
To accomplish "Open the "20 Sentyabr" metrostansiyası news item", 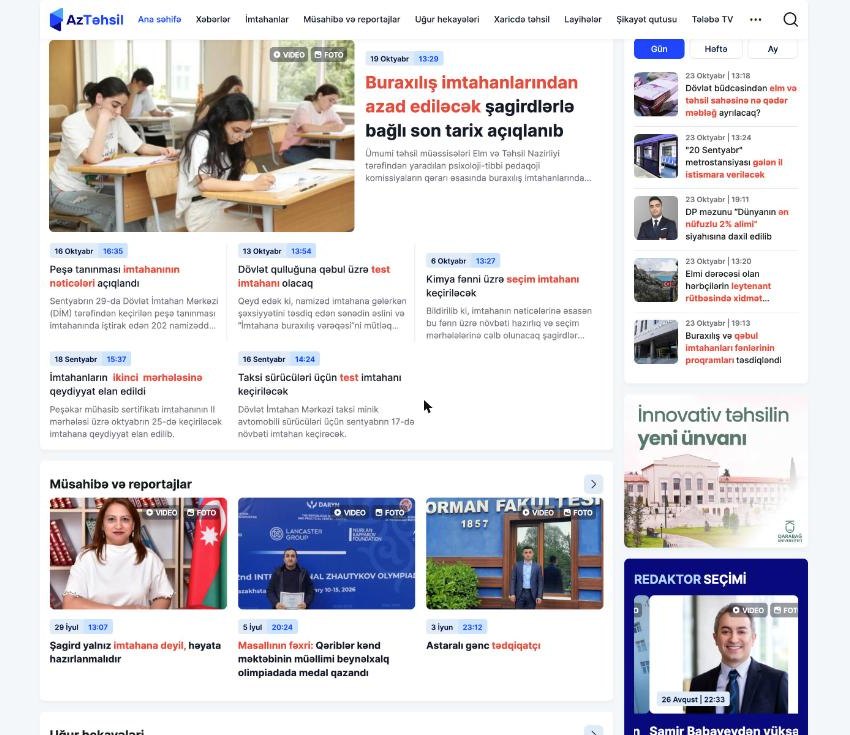I will point(734,162).
